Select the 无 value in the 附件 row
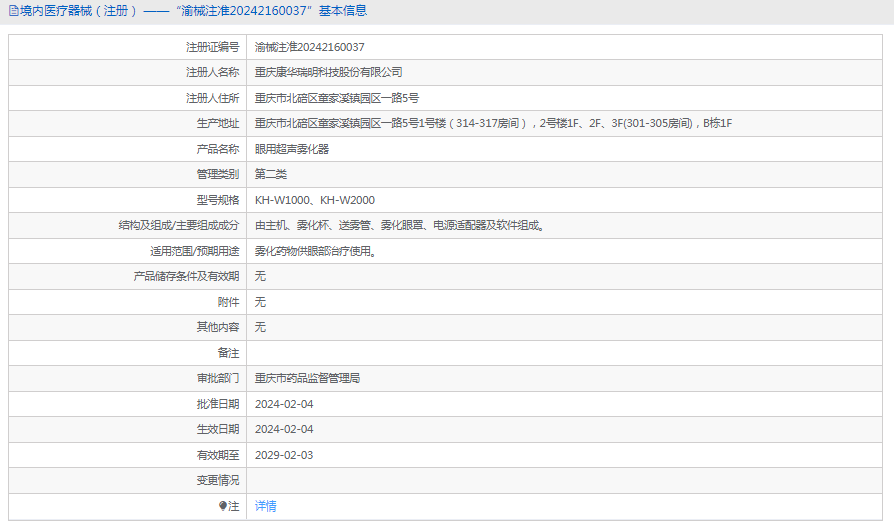This screenshot has width=894, height=528. (x=261, y=302)
